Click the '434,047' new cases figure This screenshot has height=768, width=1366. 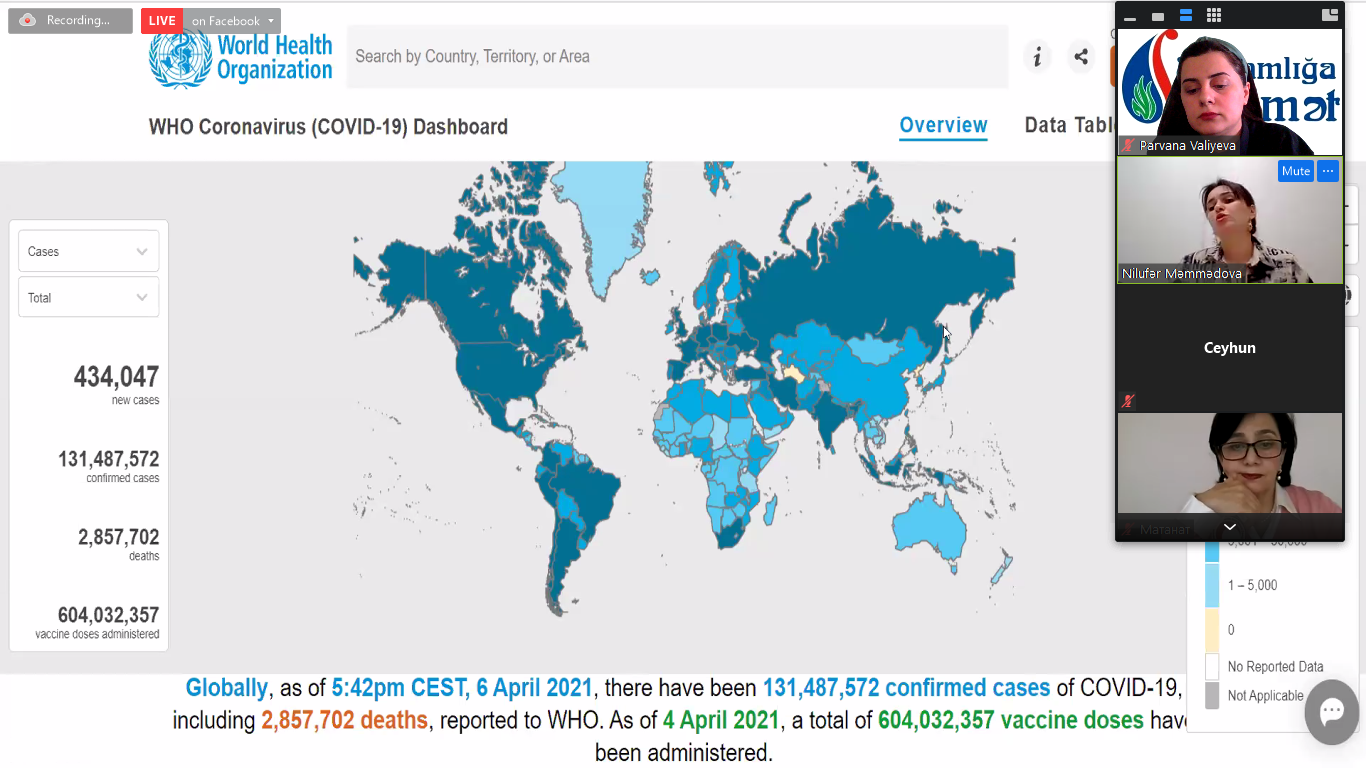tap(116, 377)
